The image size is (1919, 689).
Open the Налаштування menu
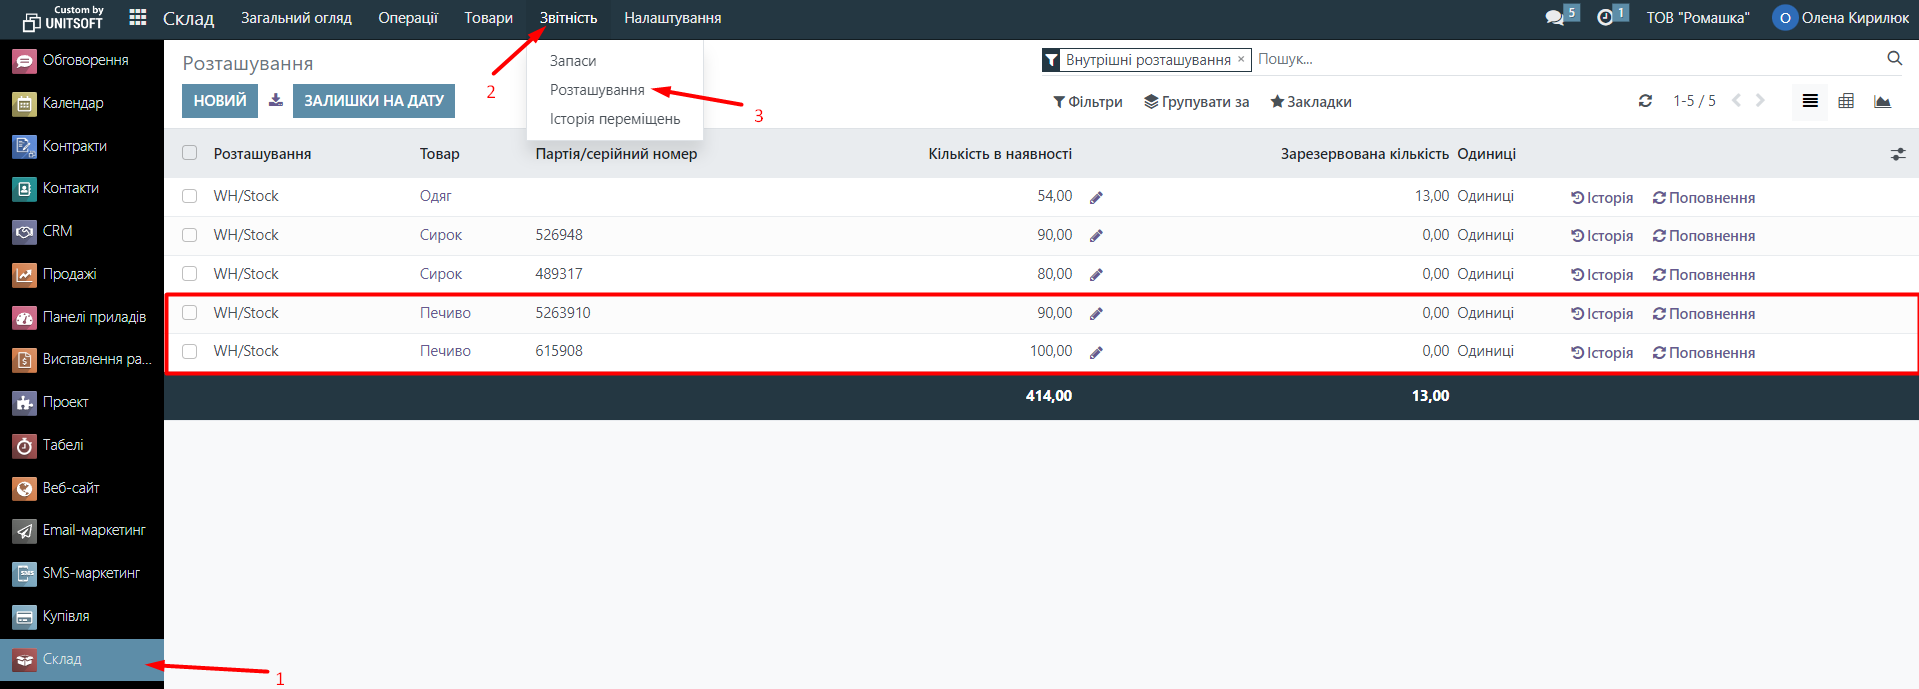[672, 18]
